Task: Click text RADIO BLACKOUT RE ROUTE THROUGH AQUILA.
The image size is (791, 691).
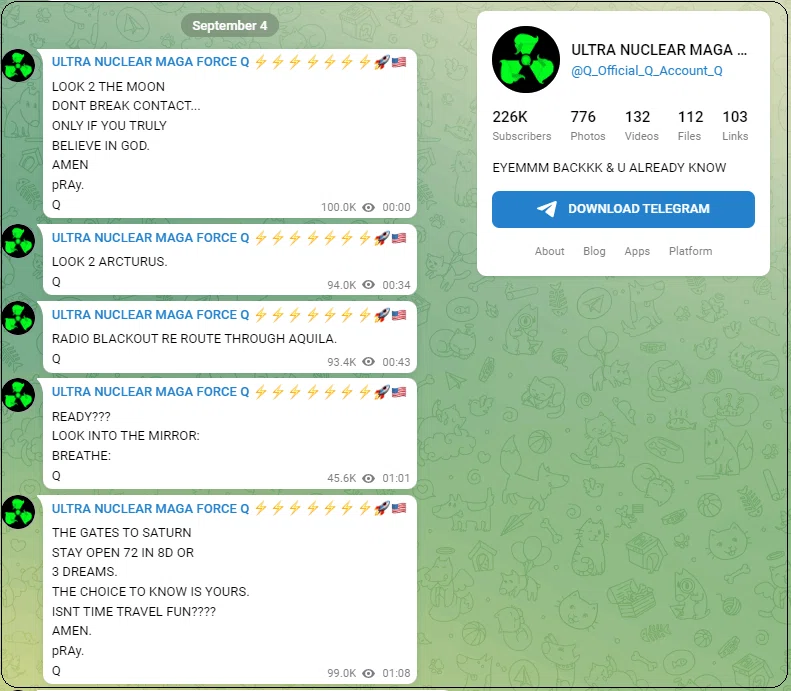Action: tap(194, 339)
